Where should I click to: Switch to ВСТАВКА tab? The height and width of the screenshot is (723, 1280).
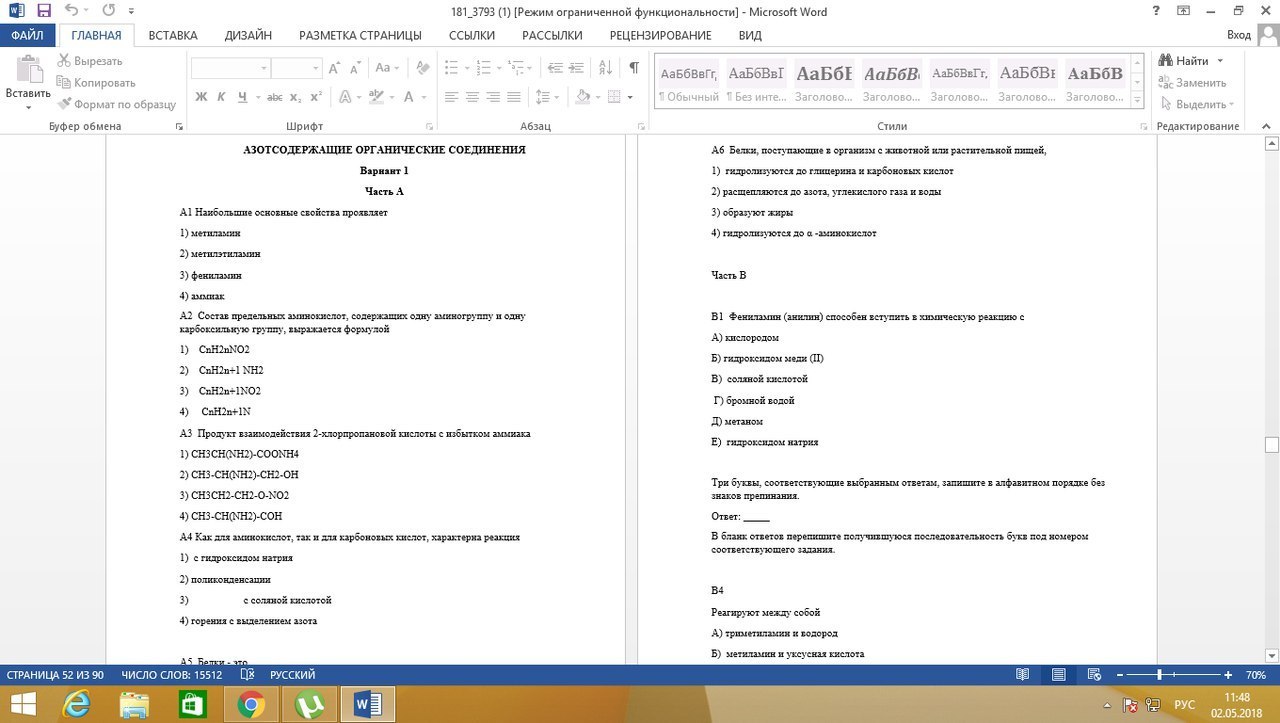click(x=173, y=35)
